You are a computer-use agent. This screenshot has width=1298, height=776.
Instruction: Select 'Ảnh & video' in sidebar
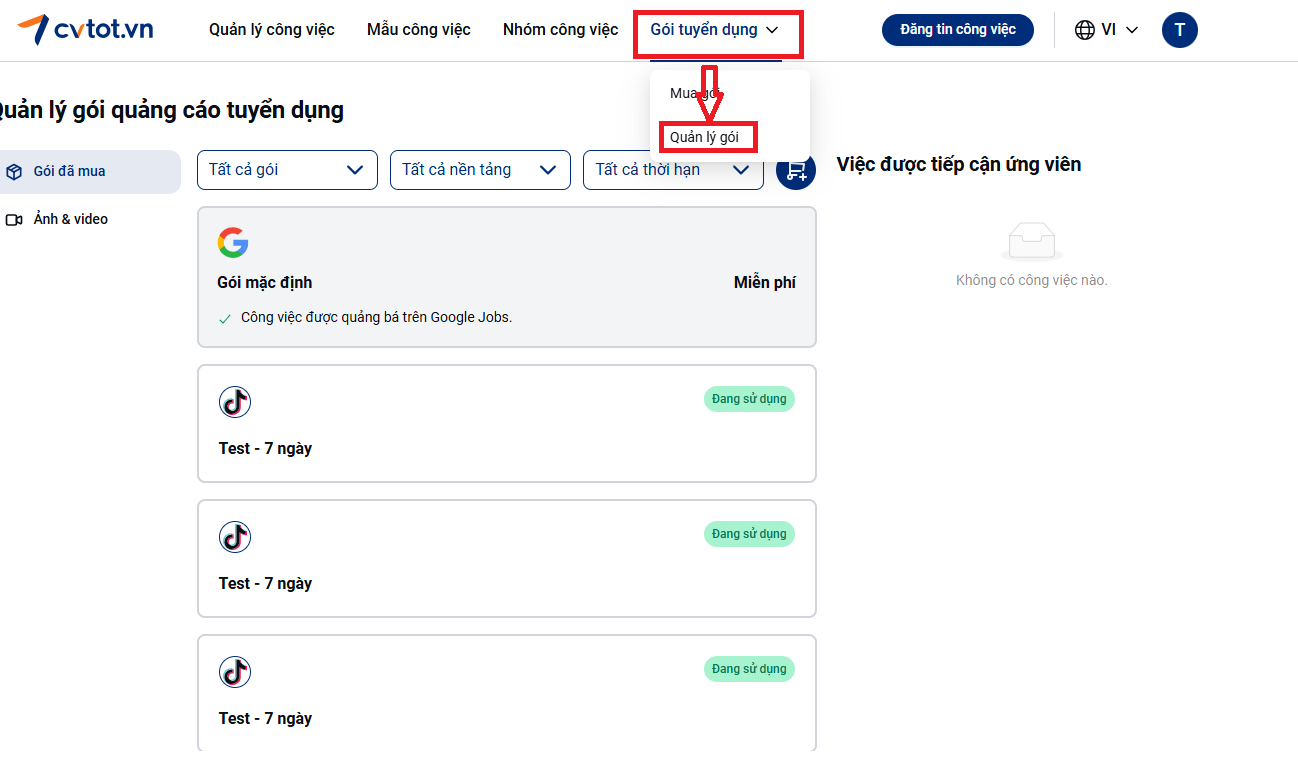(70, 219)
